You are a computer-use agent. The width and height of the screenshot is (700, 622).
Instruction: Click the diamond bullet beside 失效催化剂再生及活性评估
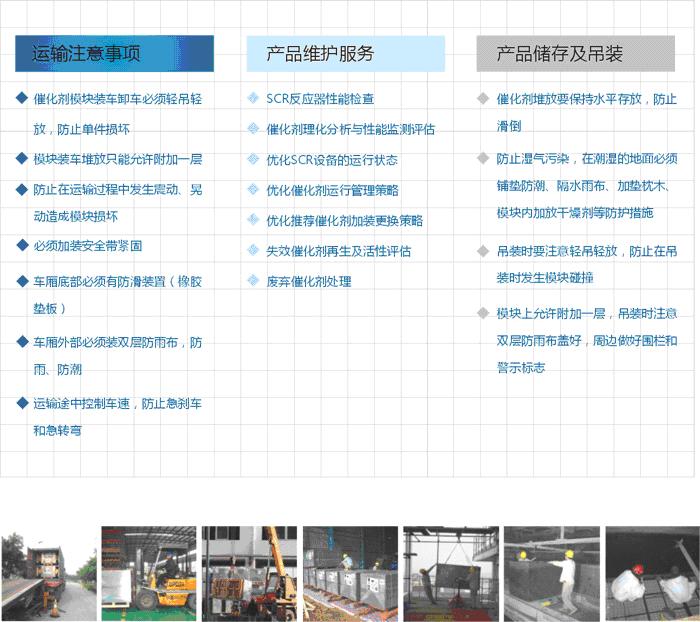(254, 250)
